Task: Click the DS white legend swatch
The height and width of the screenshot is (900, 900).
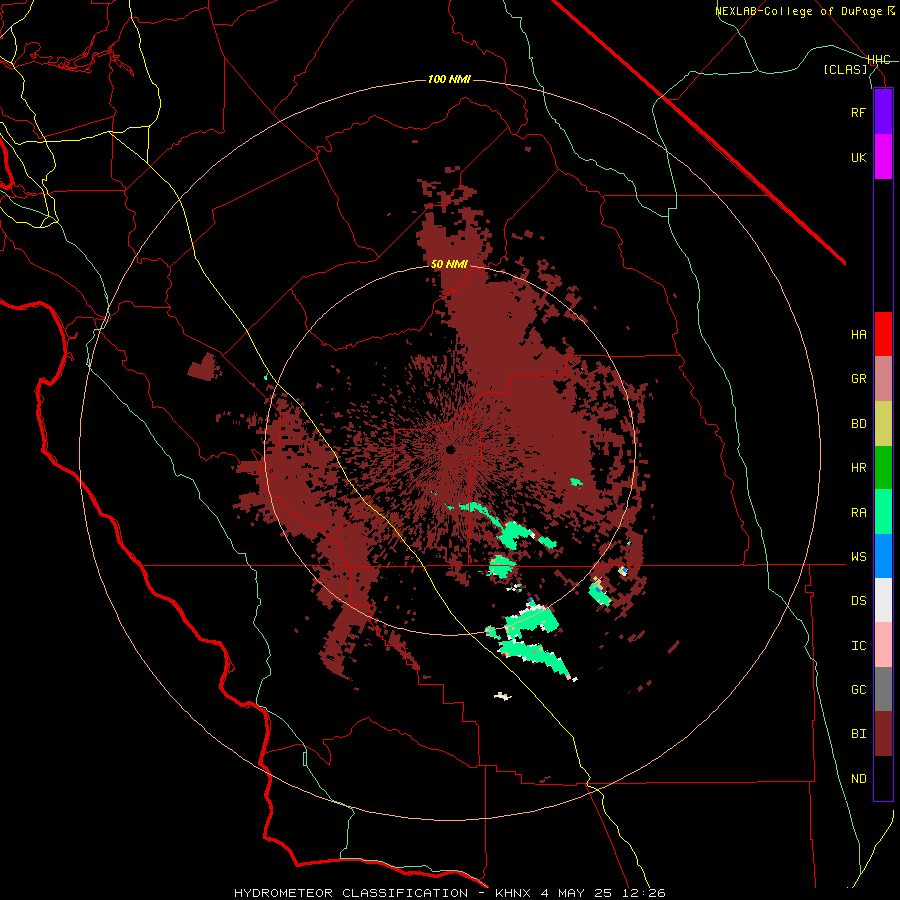Action: click(883, 600)
